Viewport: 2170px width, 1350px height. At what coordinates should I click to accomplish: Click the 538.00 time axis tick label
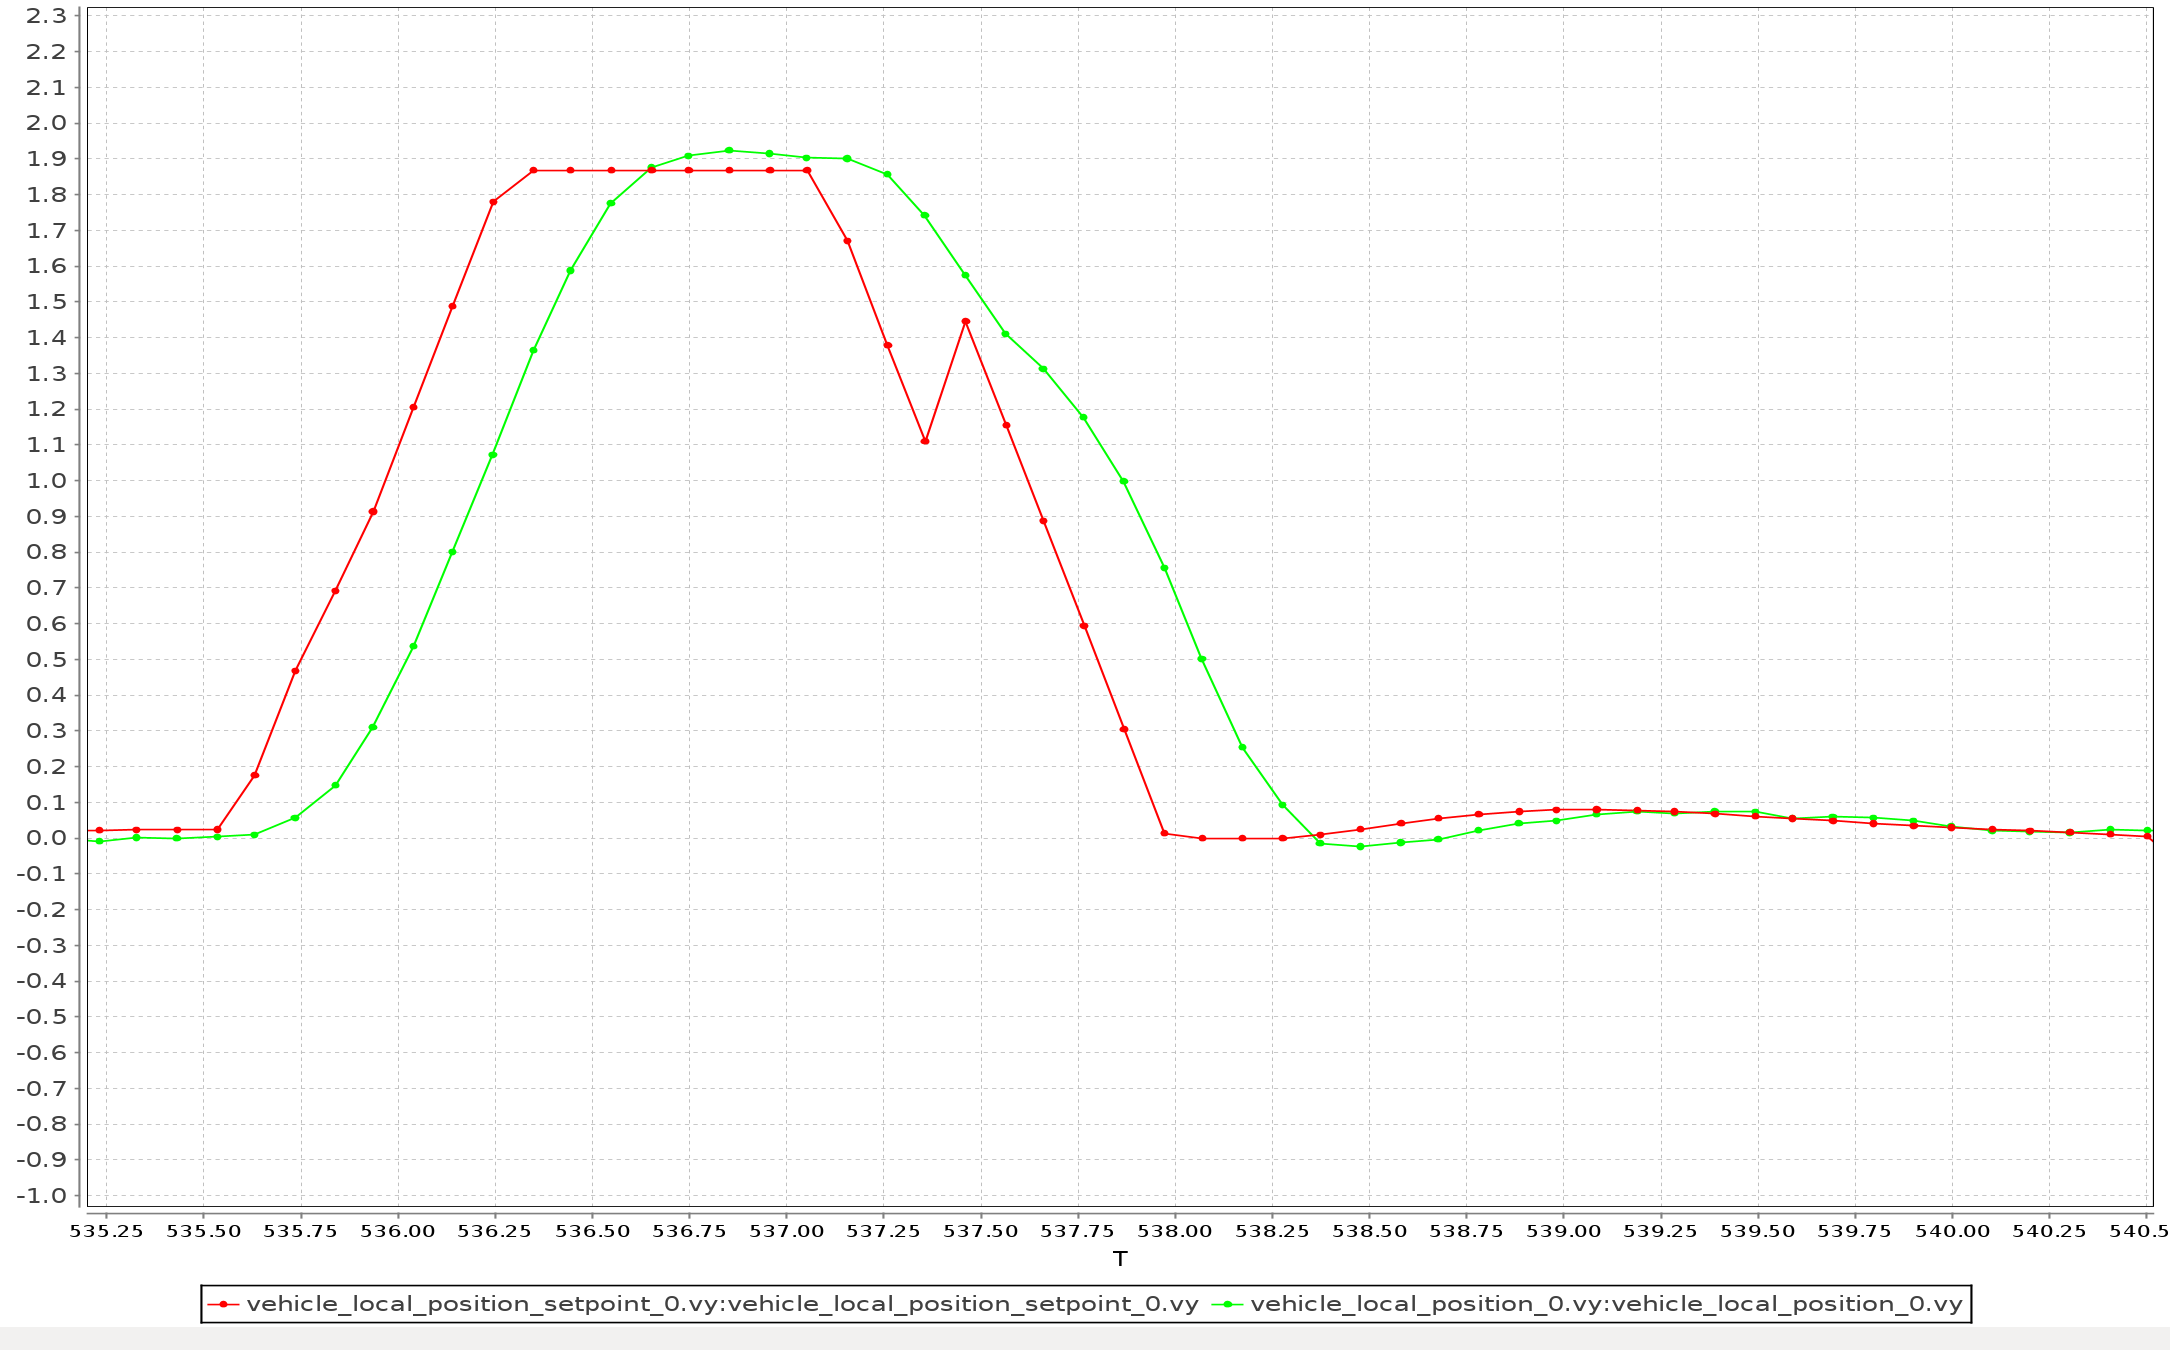1175,1232
